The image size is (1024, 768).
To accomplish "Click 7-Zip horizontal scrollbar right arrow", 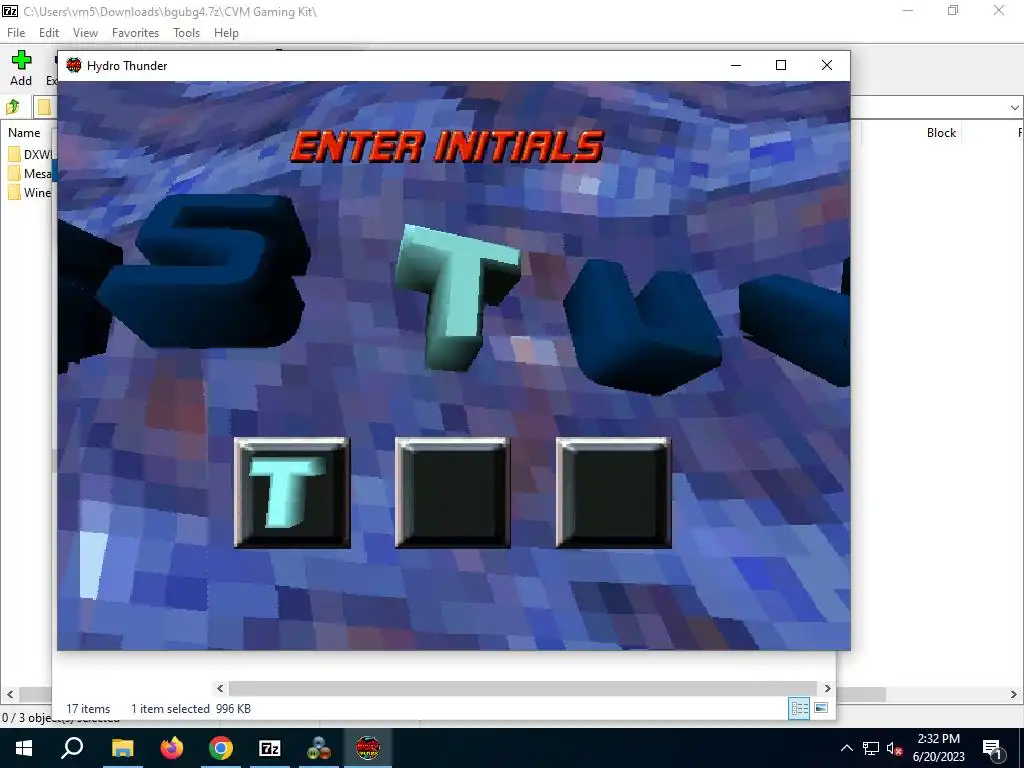I will [x=1014, y=694].
